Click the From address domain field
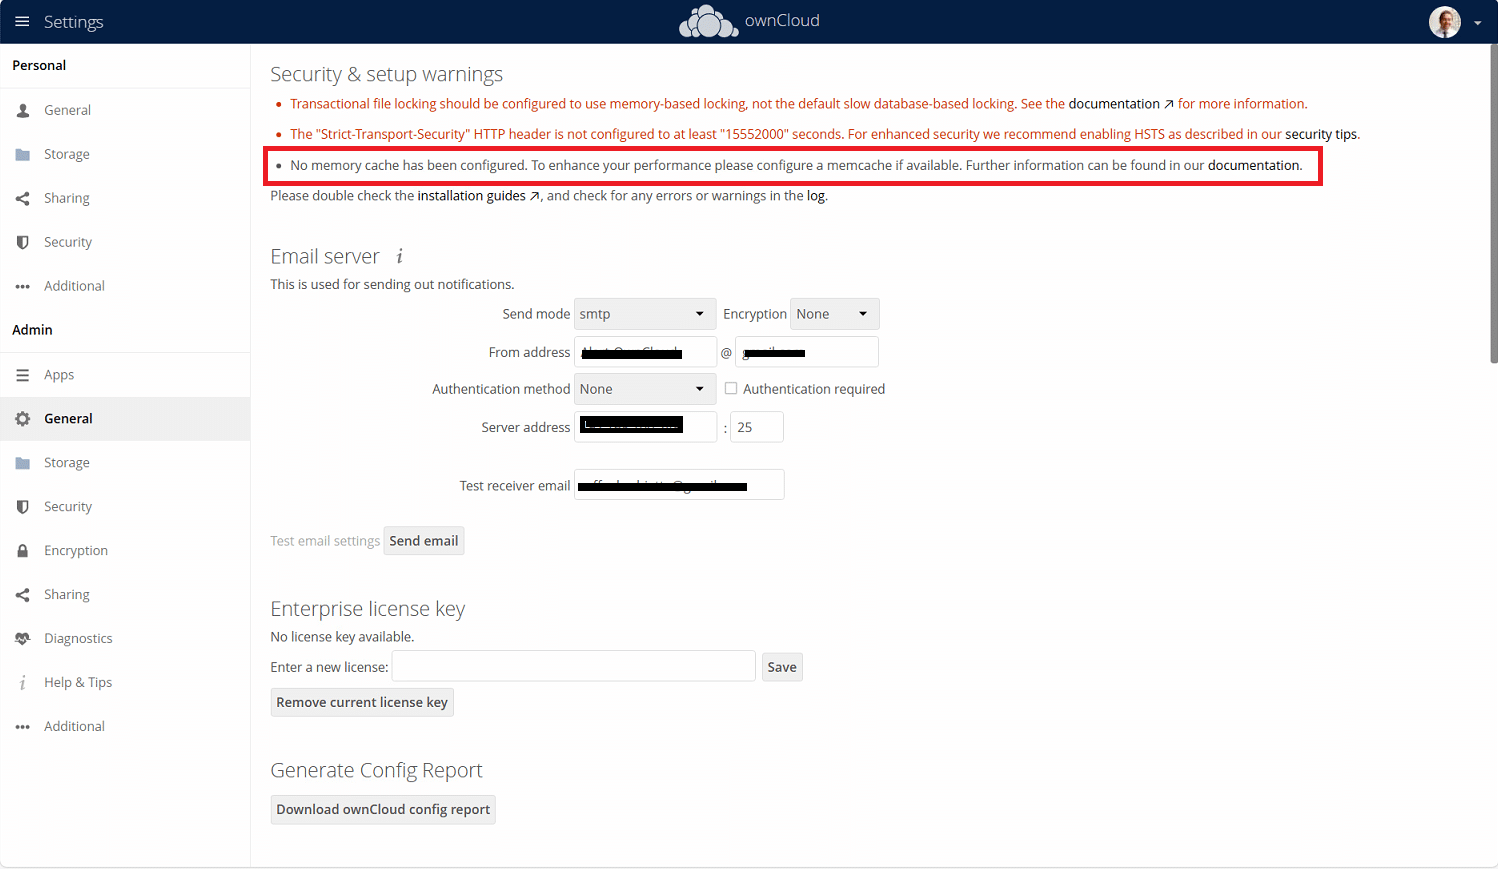Image resolution: width=1498 pixels, height=869 pixels. click(x=807, y=352)
